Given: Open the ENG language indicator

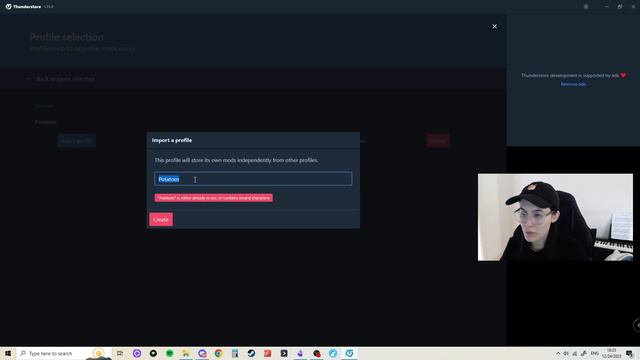Looking at the screenshot, I should pos(595,353).
